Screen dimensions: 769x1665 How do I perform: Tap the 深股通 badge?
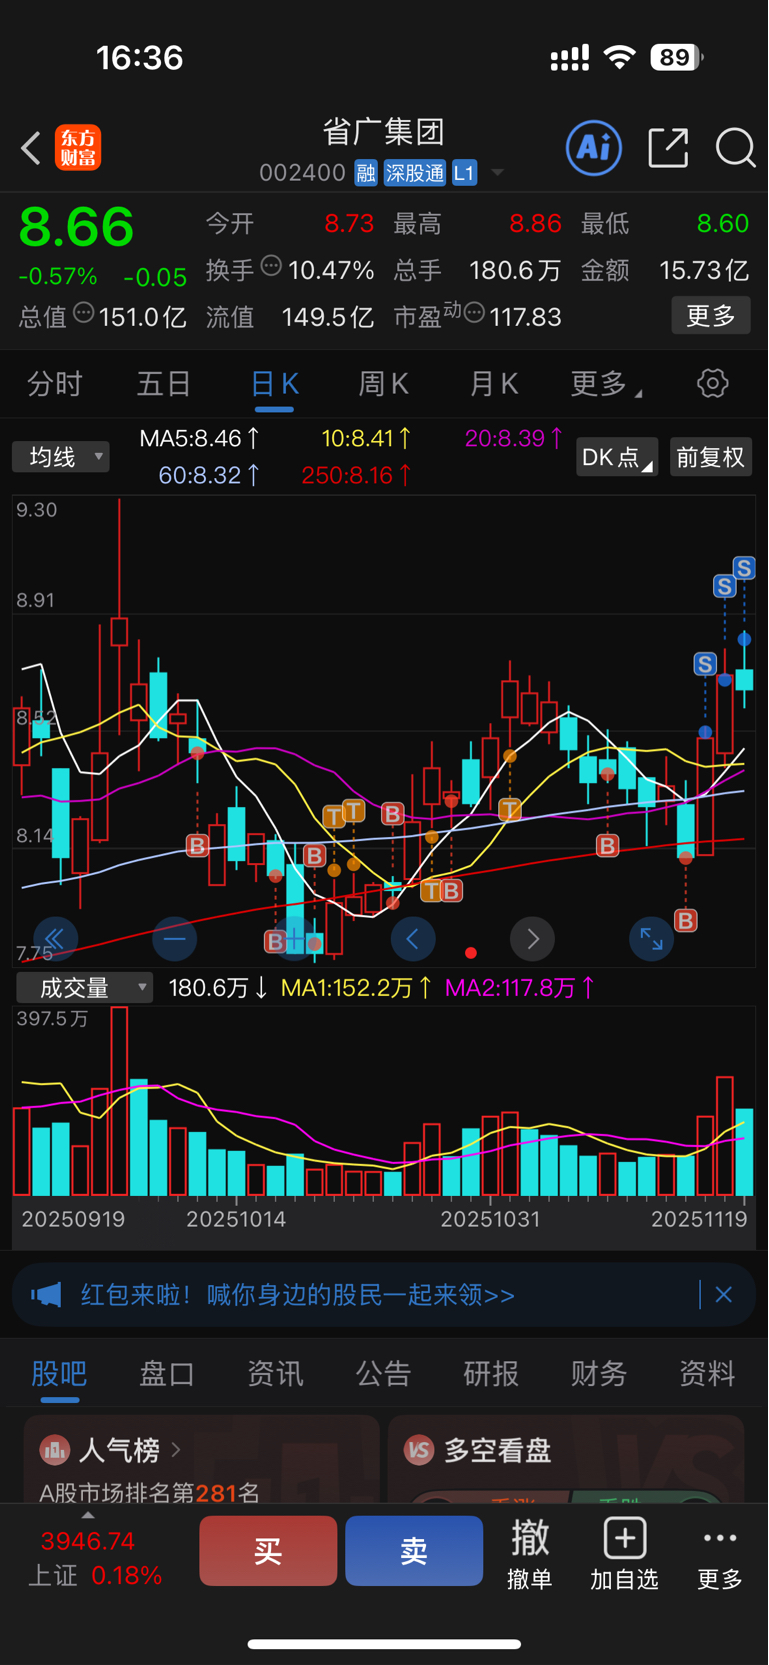415,173
